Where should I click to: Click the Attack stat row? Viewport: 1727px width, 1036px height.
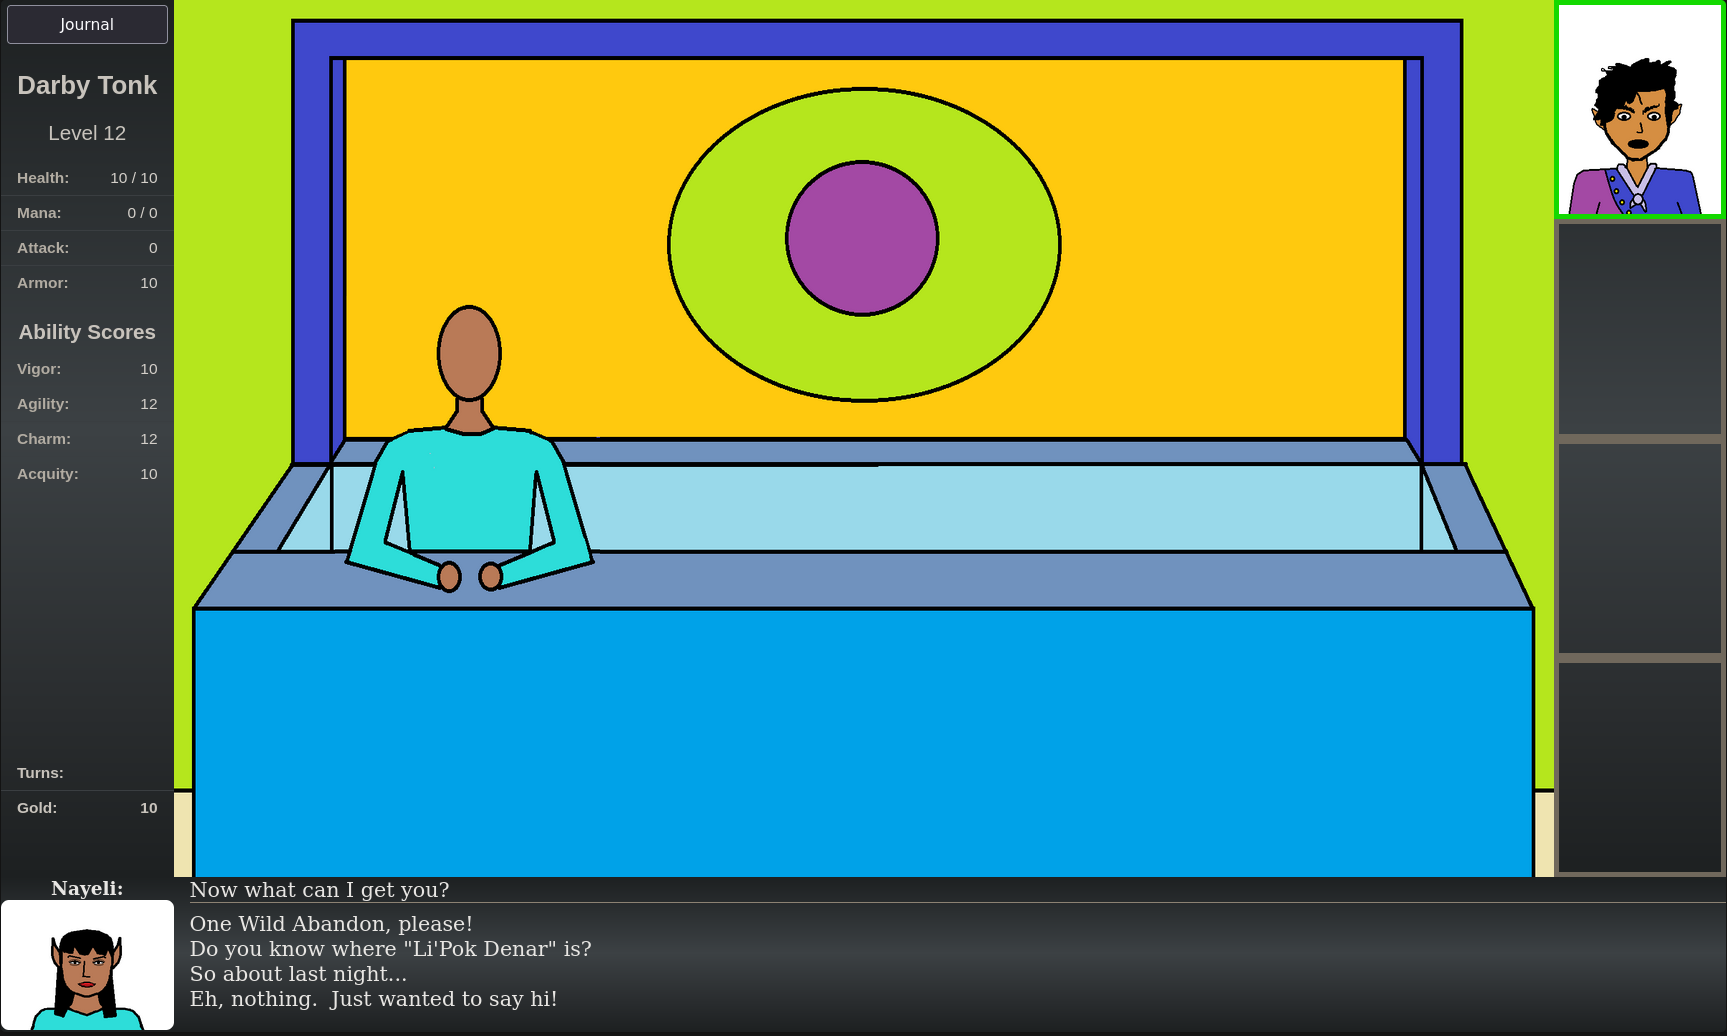[x=87, y=248]
